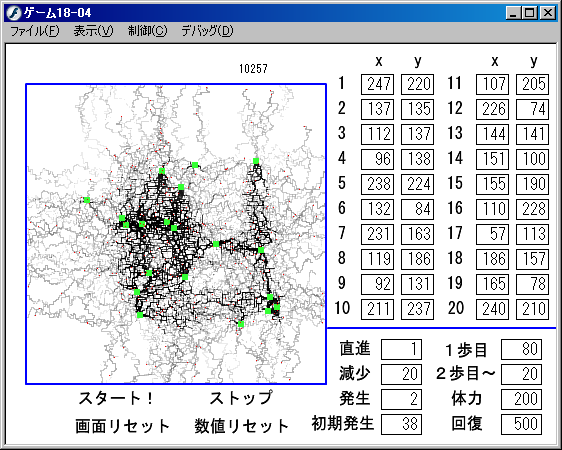Click the ストップ button
The height and width of the screenshot is (450, 562).
coord(241,398)
